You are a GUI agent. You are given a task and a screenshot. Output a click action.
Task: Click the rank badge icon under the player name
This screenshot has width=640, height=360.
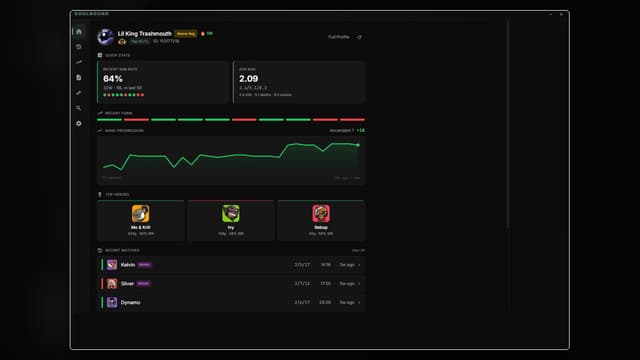point(122,42)
